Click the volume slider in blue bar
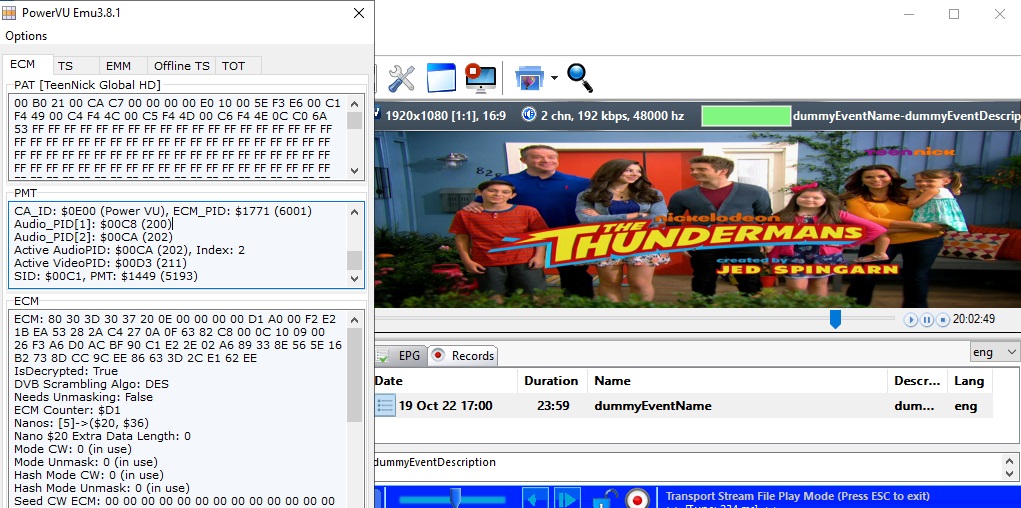1021x508 pixels. [x=455, y=499]
